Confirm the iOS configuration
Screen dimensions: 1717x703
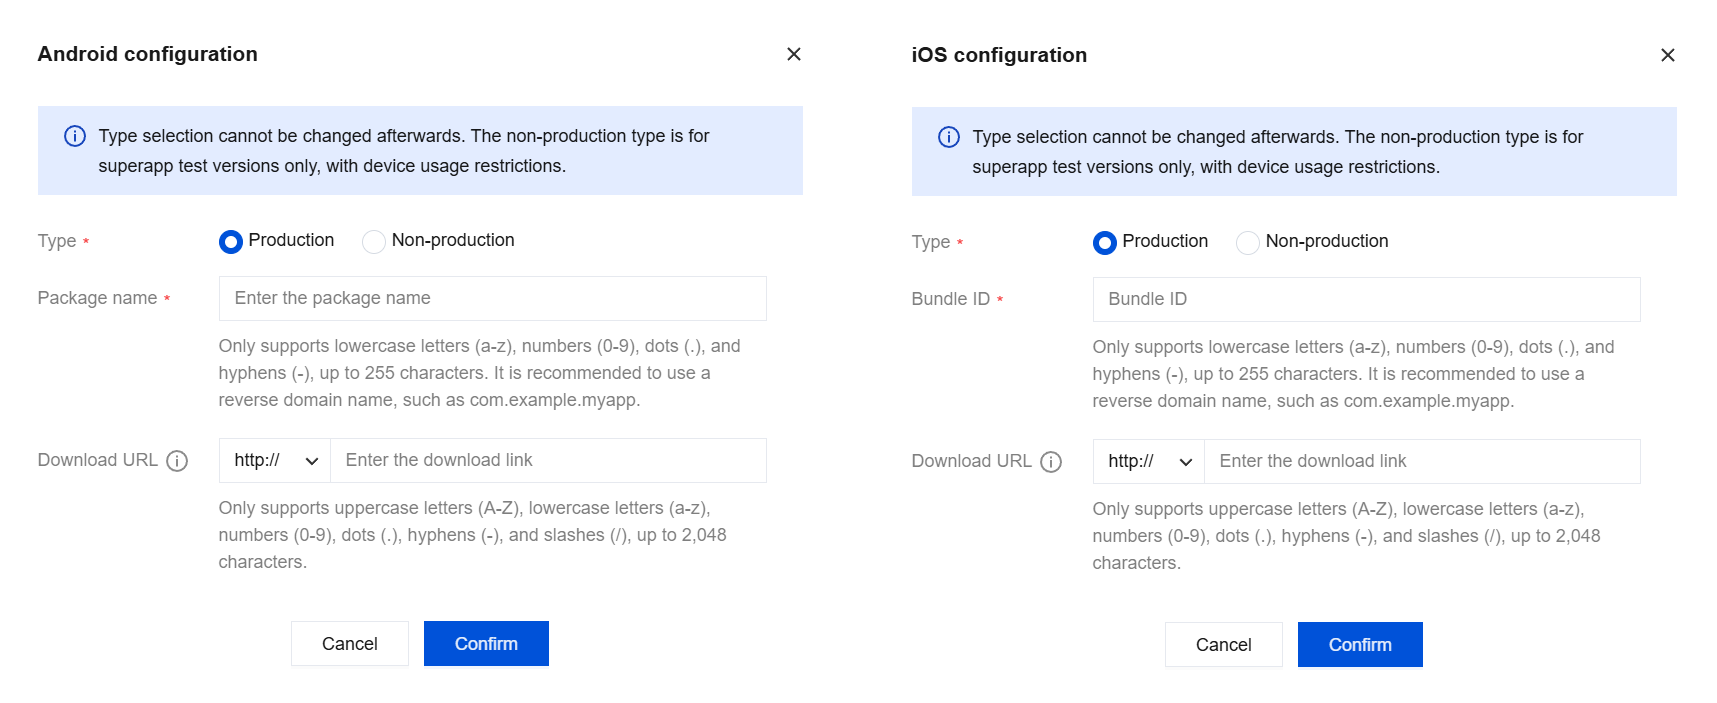click(1359, 645)
